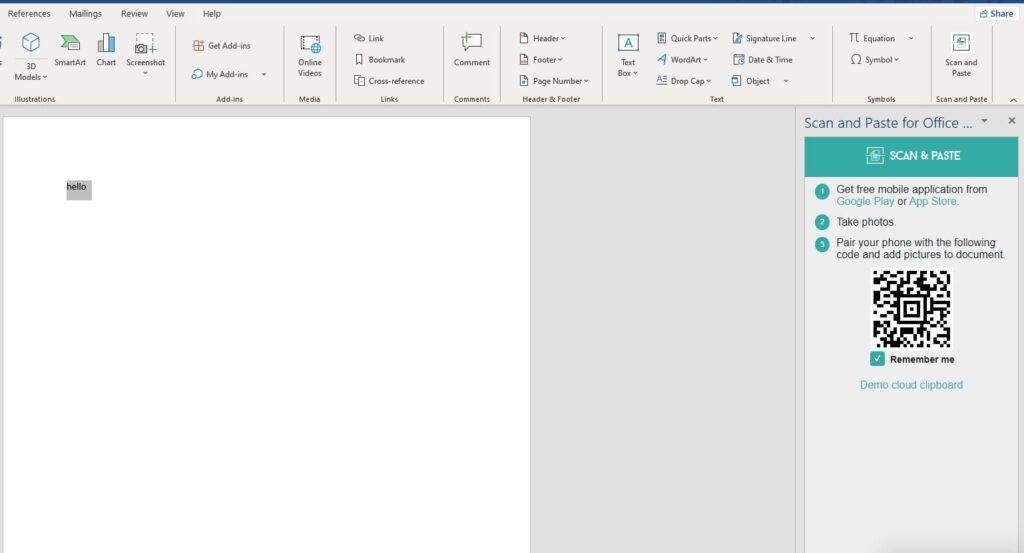This screenshot has width=1024, height=553.
Task: Expand the Quick Parts menu
Action: point(687,38)
